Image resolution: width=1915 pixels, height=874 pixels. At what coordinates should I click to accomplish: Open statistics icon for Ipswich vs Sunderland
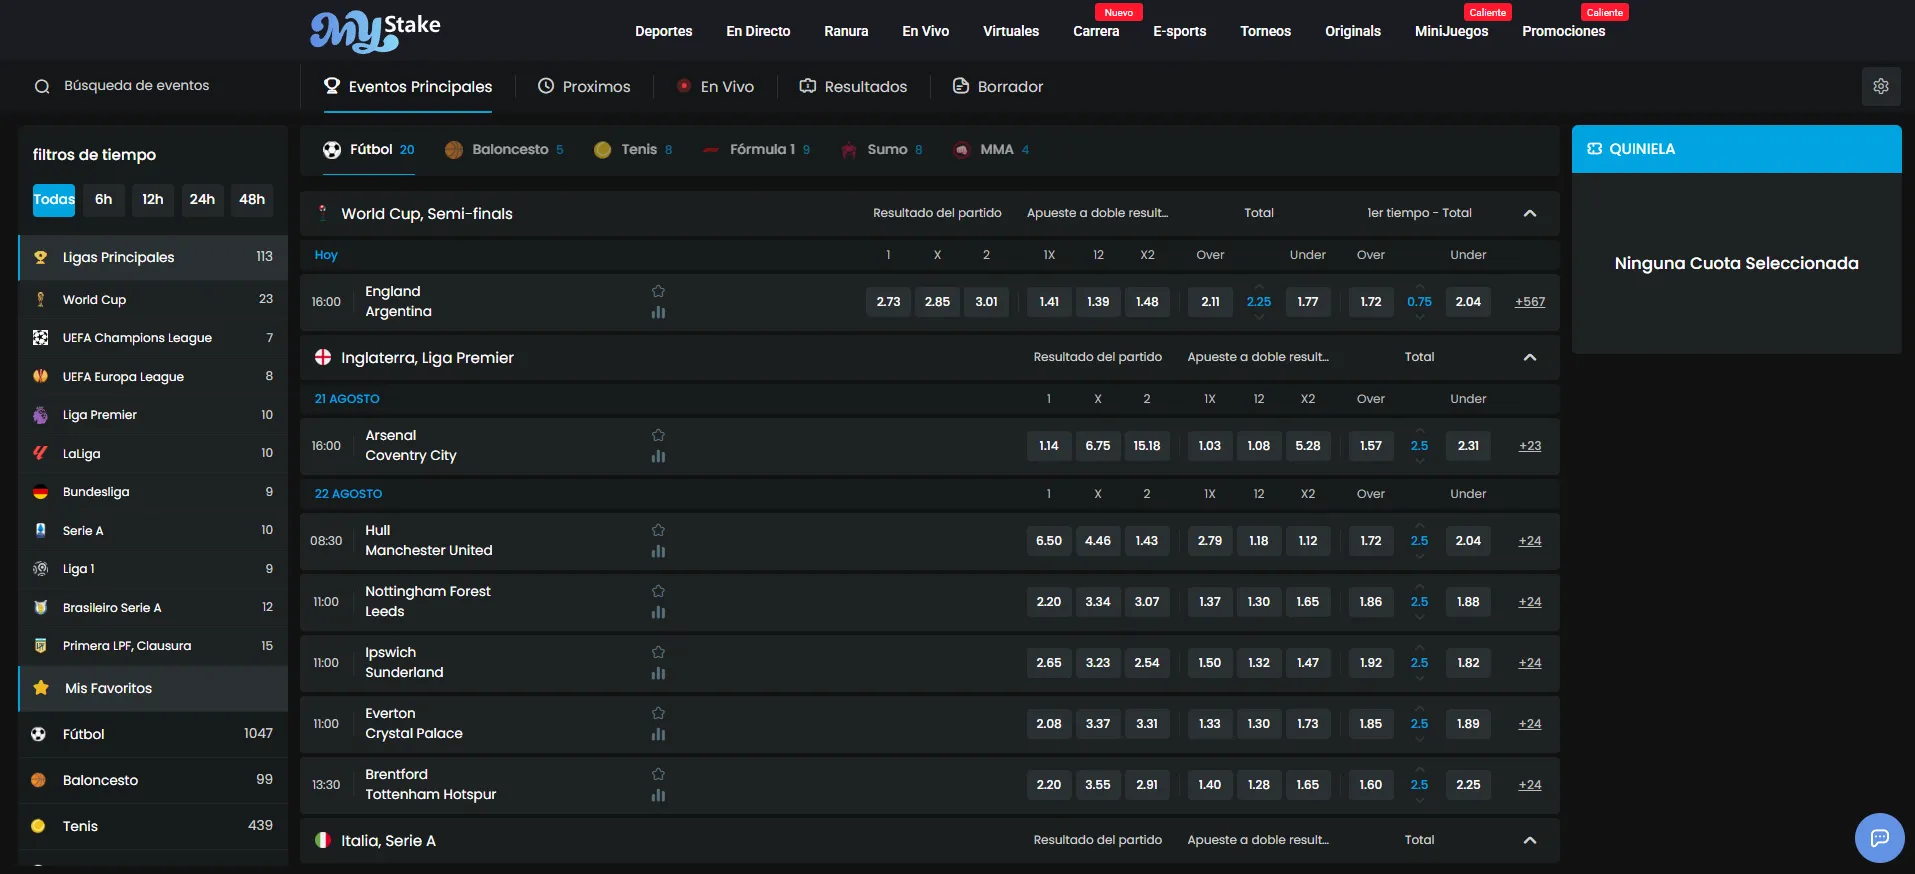[658, 673]
